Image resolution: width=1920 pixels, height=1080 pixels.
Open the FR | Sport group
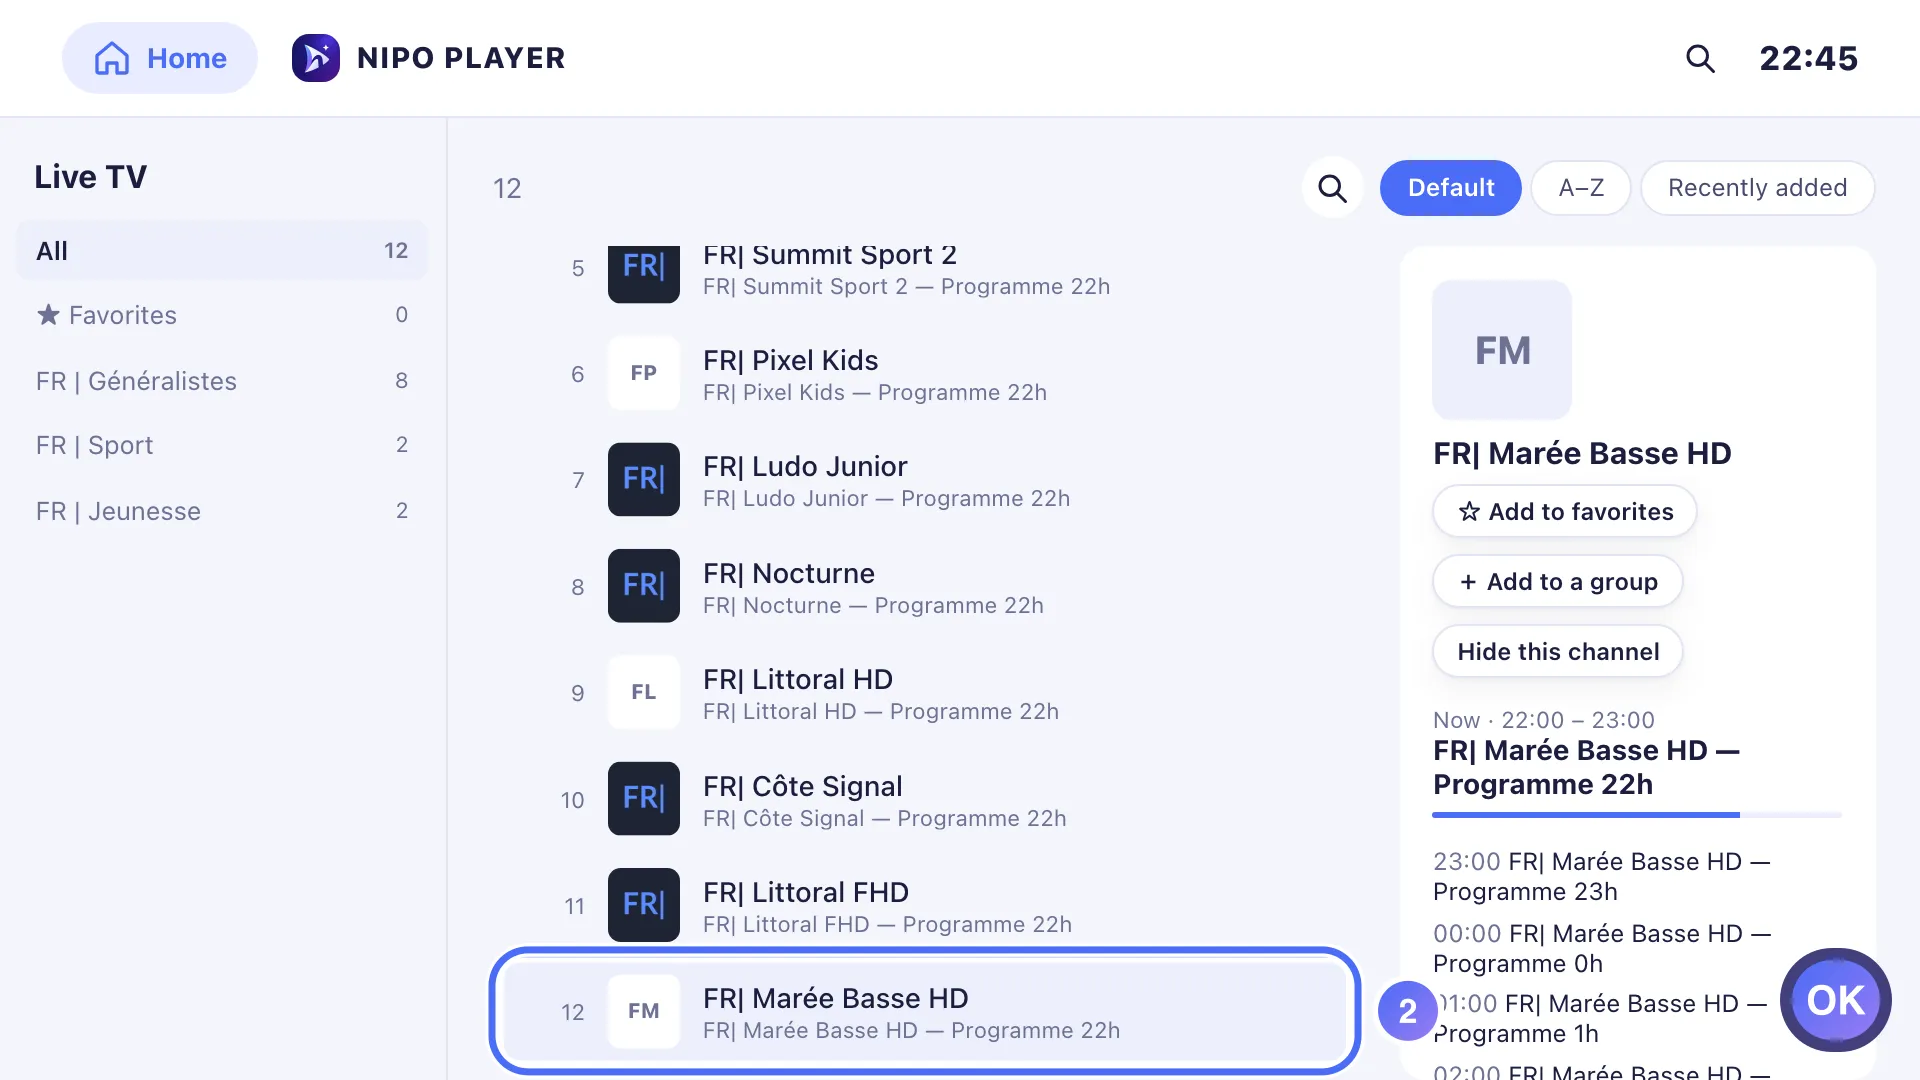222,445
